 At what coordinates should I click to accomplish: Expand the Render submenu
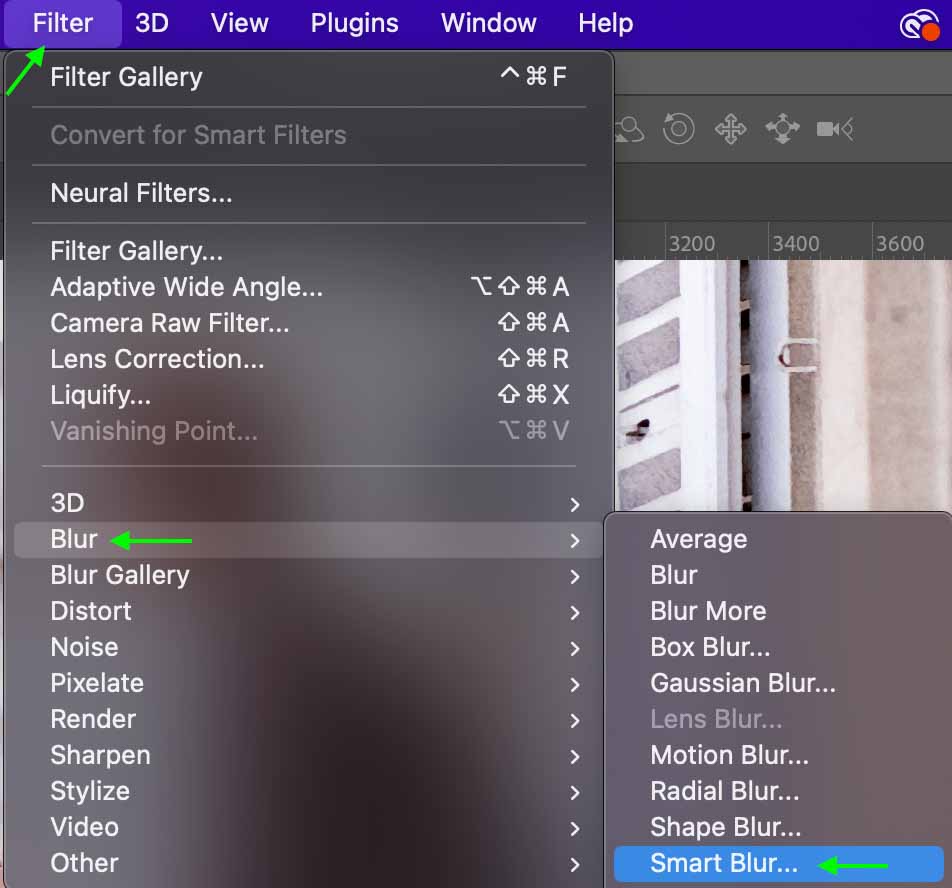click(309, 719)
